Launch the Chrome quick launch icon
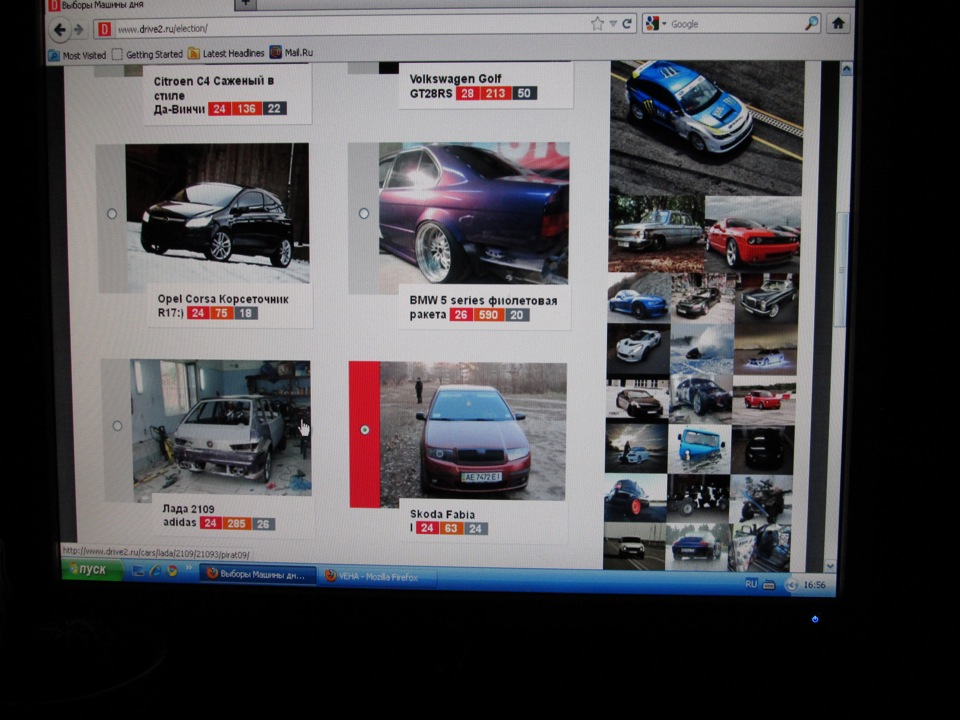 (x=172, y=571)
